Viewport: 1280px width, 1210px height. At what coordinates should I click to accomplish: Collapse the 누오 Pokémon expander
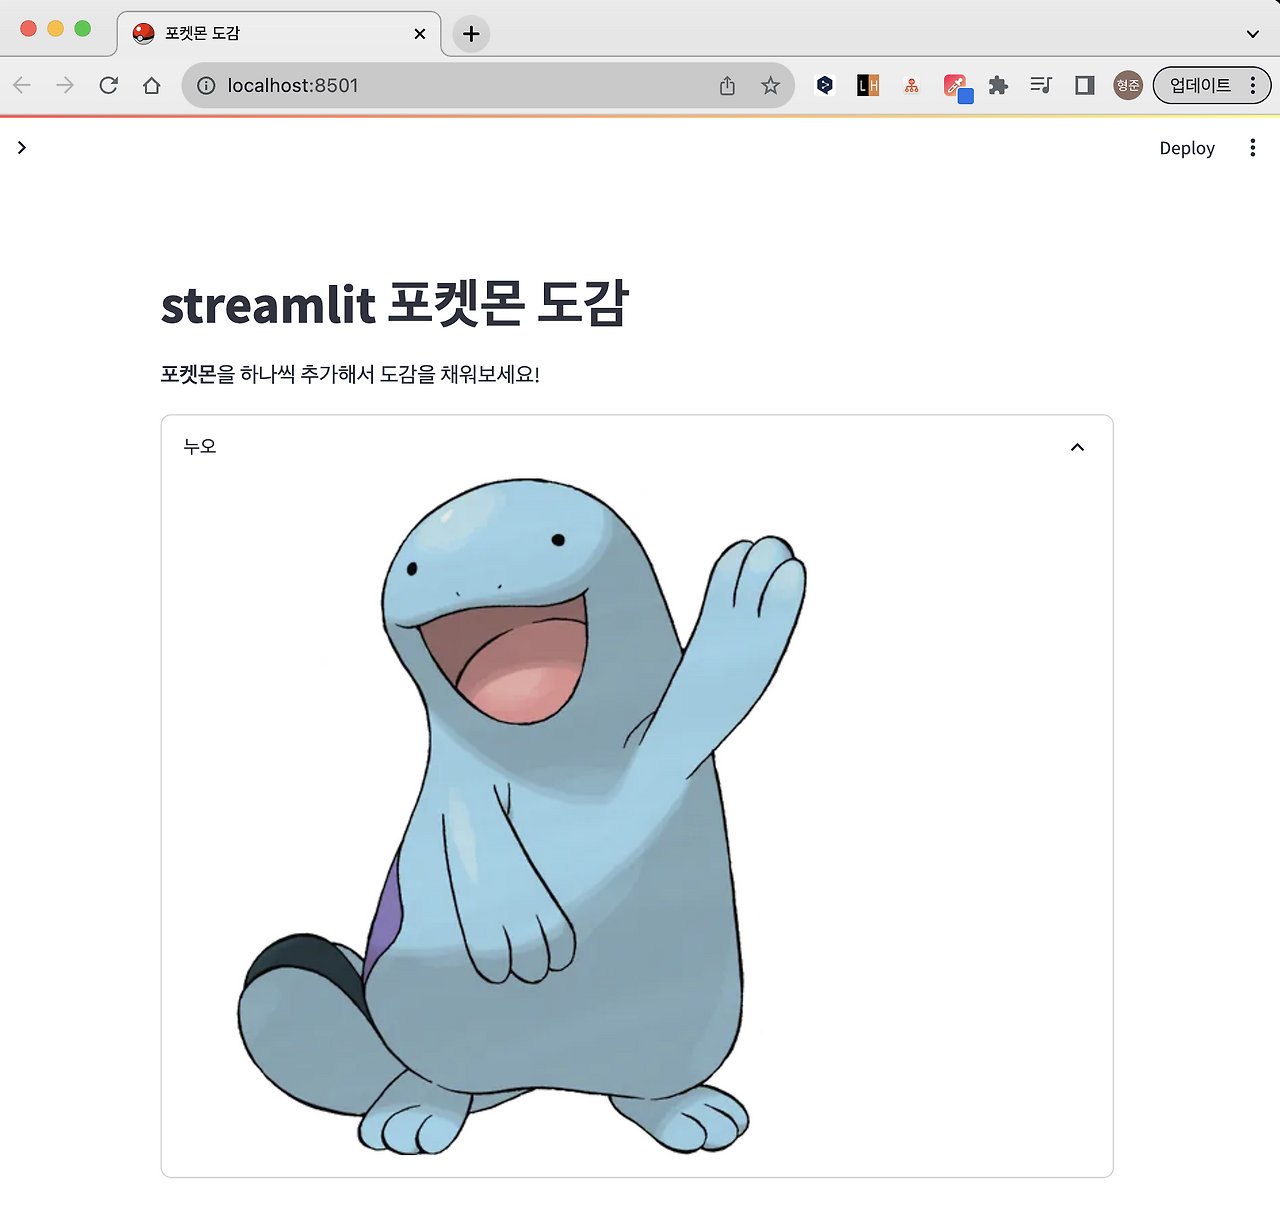coord(1077,447)
